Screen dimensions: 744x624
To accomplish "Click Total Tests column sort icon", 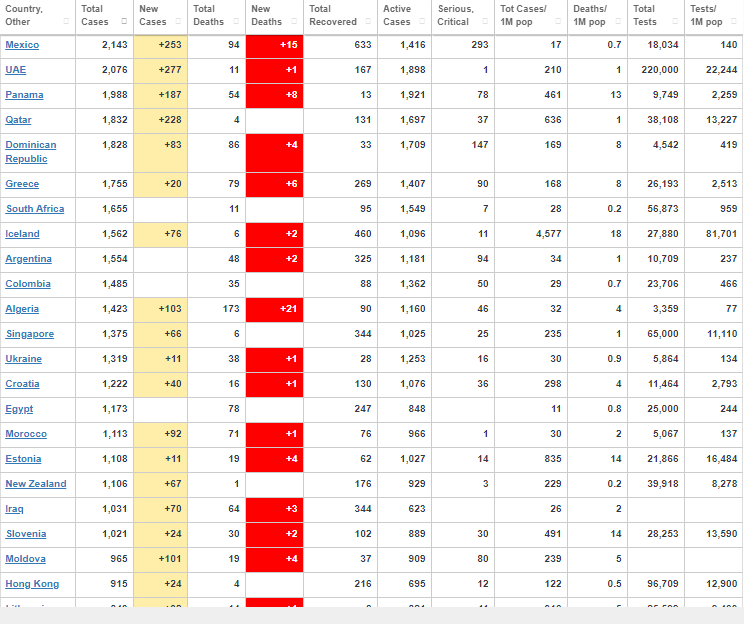I will (x=675, y=21).
